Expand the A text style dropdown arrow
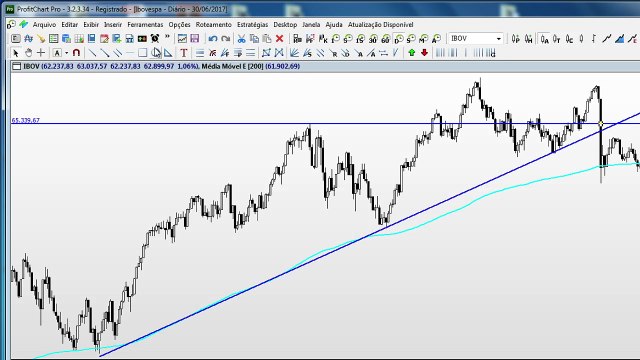This screenshot has height=360, width=640. (x=66, y=53)
